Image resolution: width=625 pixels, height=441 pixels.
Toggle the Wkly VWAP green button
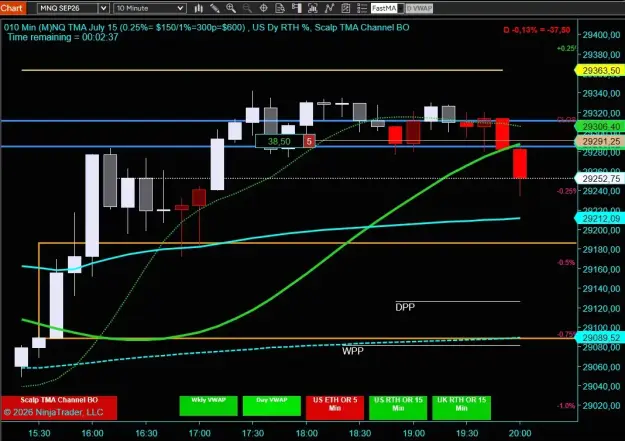208,406
